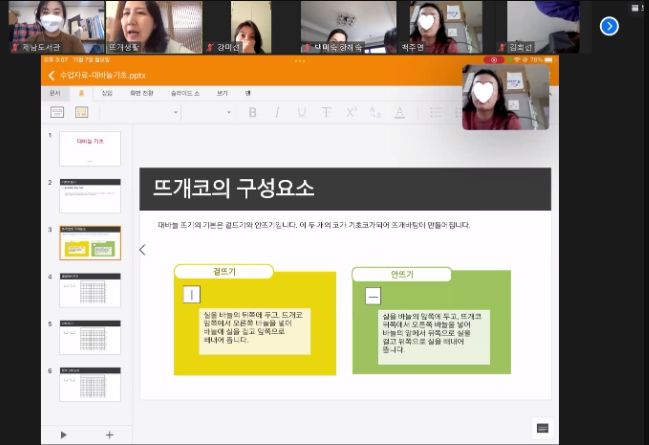This screenshot has width=649, height=445.
Task: Collapse the slide panel with the left chevron
Action: pos(142,249)
